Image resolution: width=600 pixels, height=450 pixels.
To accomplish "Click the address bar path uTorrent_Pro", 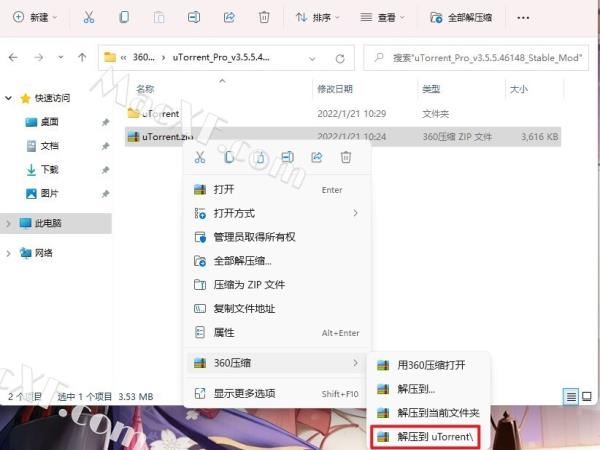I will 221,57.
